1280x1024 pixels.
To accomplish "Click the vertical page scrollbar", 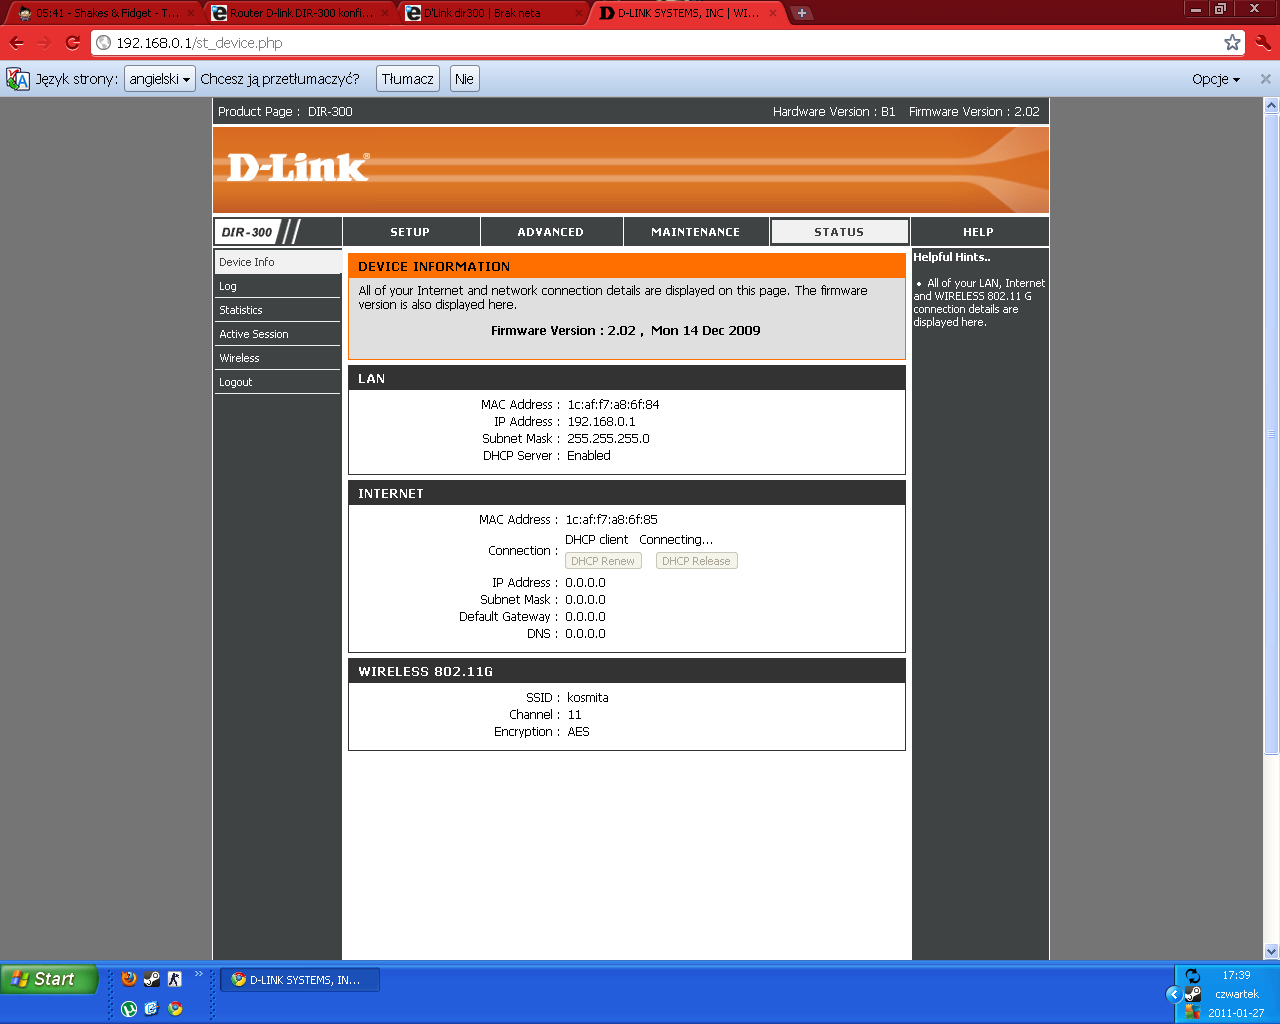I will pyautogui.click(x=1272, y=434).
